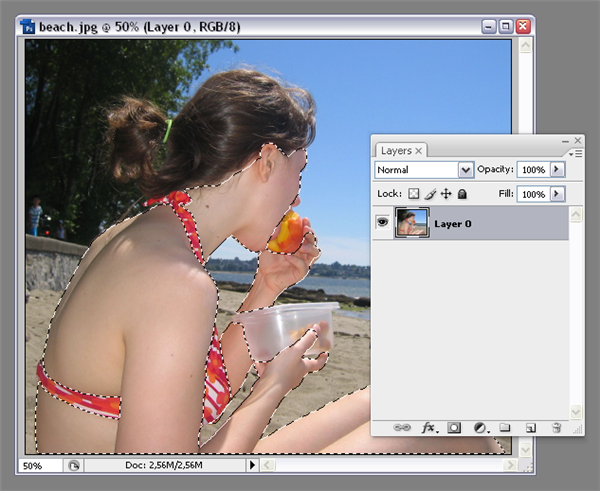Click the Fill 100% field
Image resolution: width=600 pixels, height=491 pixels.
click(x=533, y=194)
